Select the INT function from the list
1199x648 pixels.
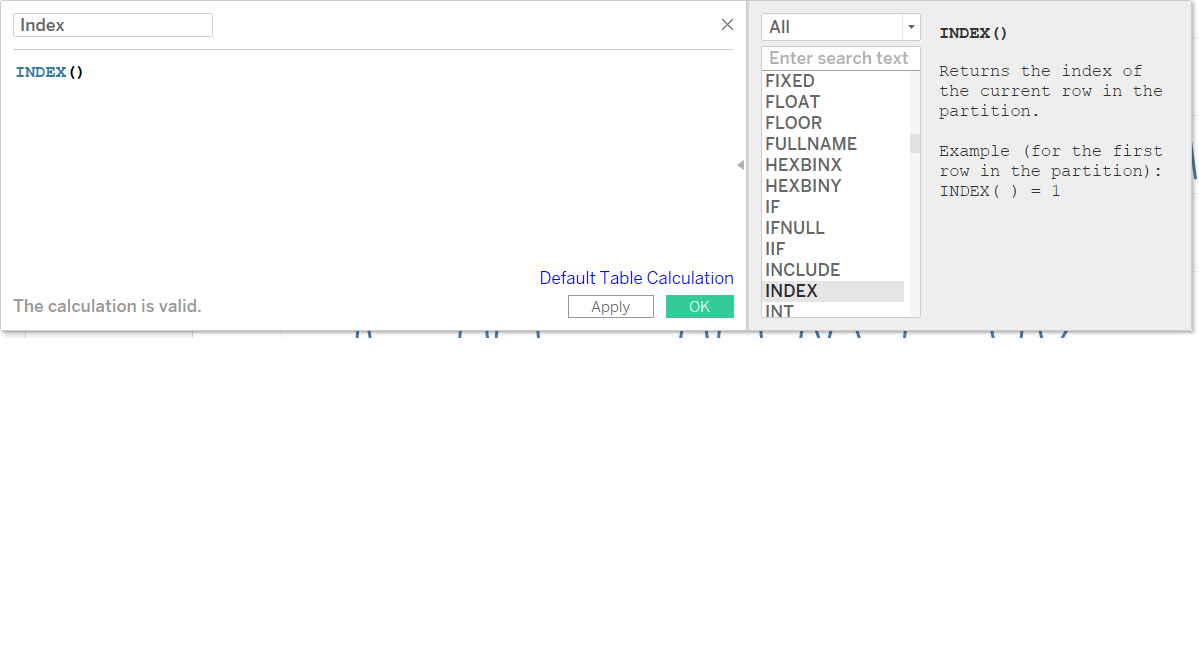click(x=778, y=311)
